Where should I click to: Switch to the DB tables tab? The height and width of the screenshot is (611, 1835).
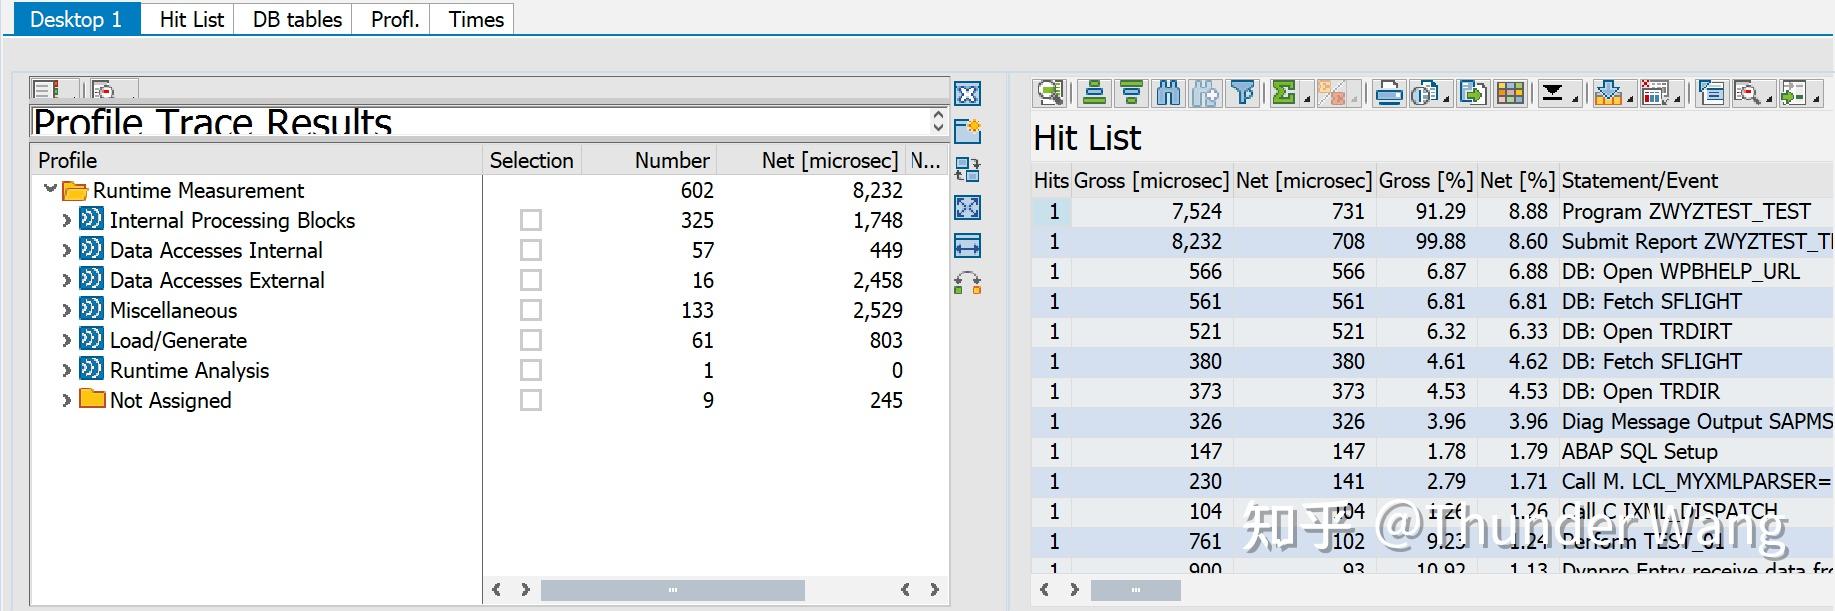[x=296, y=20]
